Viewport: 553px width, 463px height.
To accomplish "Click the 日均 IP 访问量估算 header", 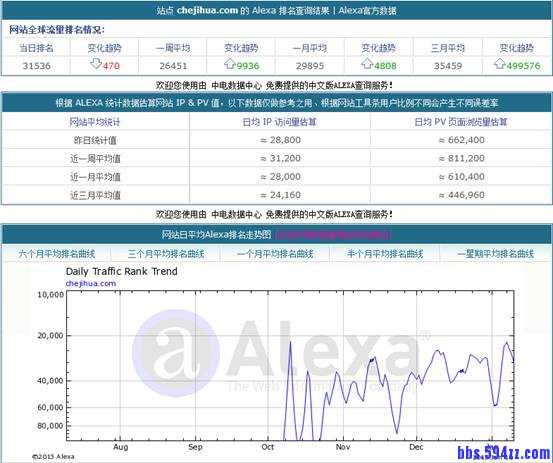I will tap(280, 122).
